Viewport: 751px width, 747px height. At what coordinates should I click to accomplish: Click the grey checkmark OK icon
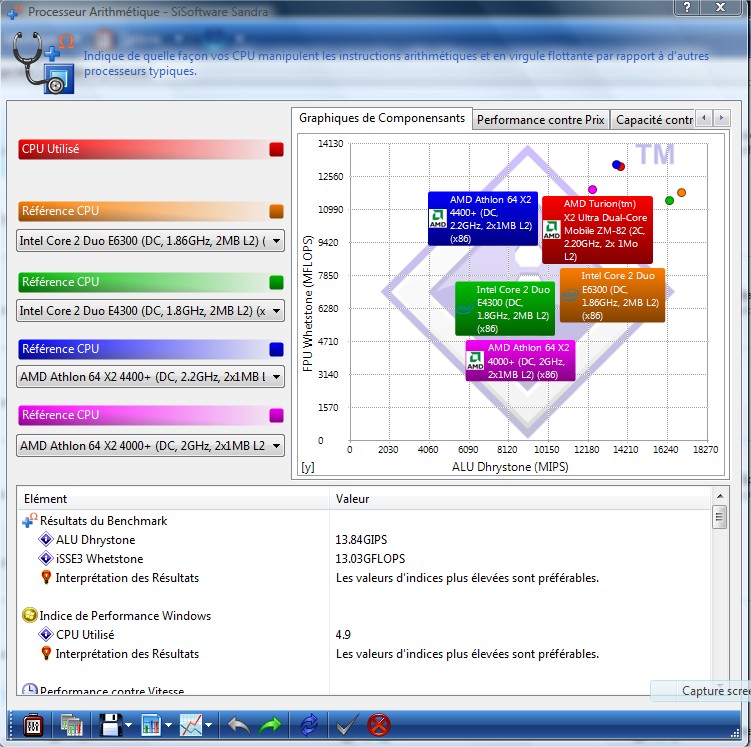click(347, 725)
